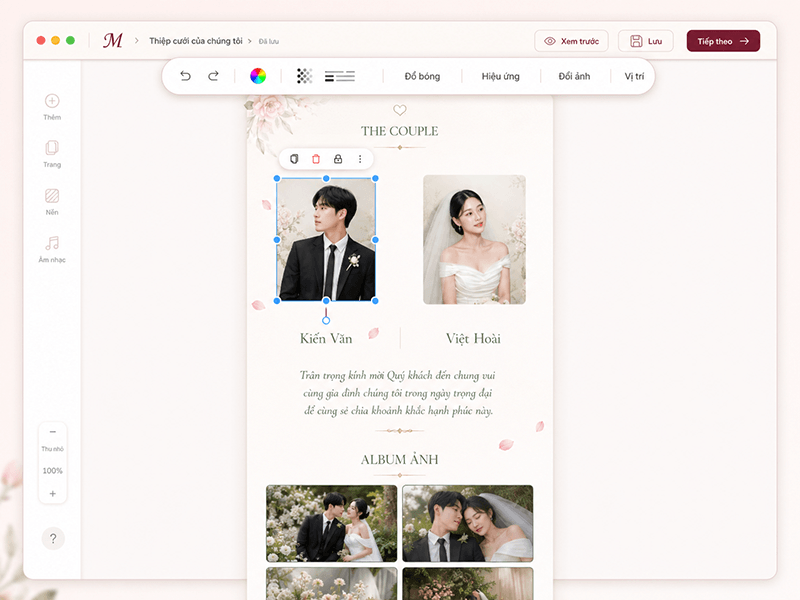Click the transparency checkerboard icon

coord(304,76)
